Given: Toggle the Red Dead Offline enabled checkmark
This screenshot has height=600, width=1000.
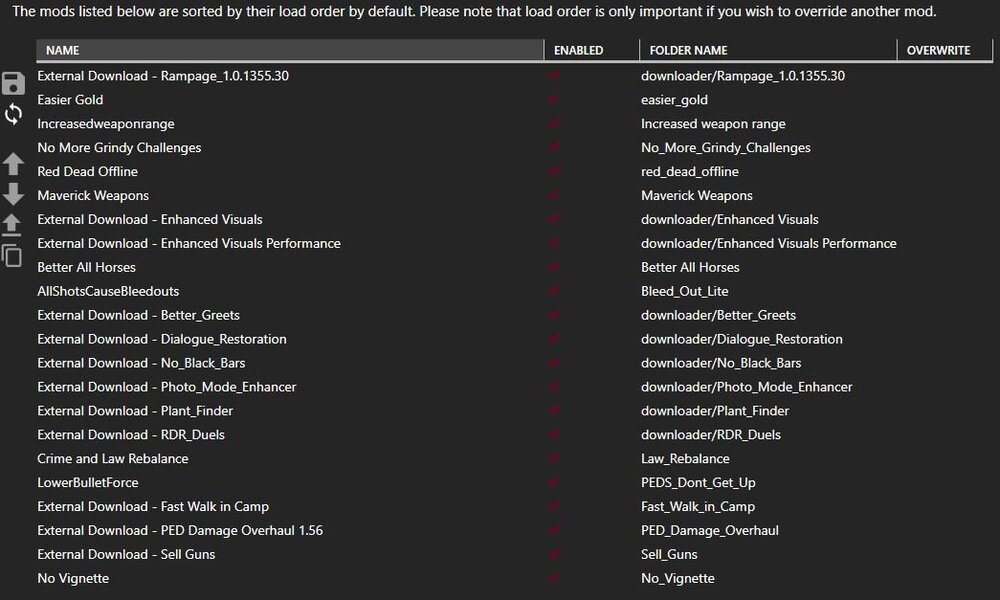Looking at the screenshot, I should (x=554, y=172).
